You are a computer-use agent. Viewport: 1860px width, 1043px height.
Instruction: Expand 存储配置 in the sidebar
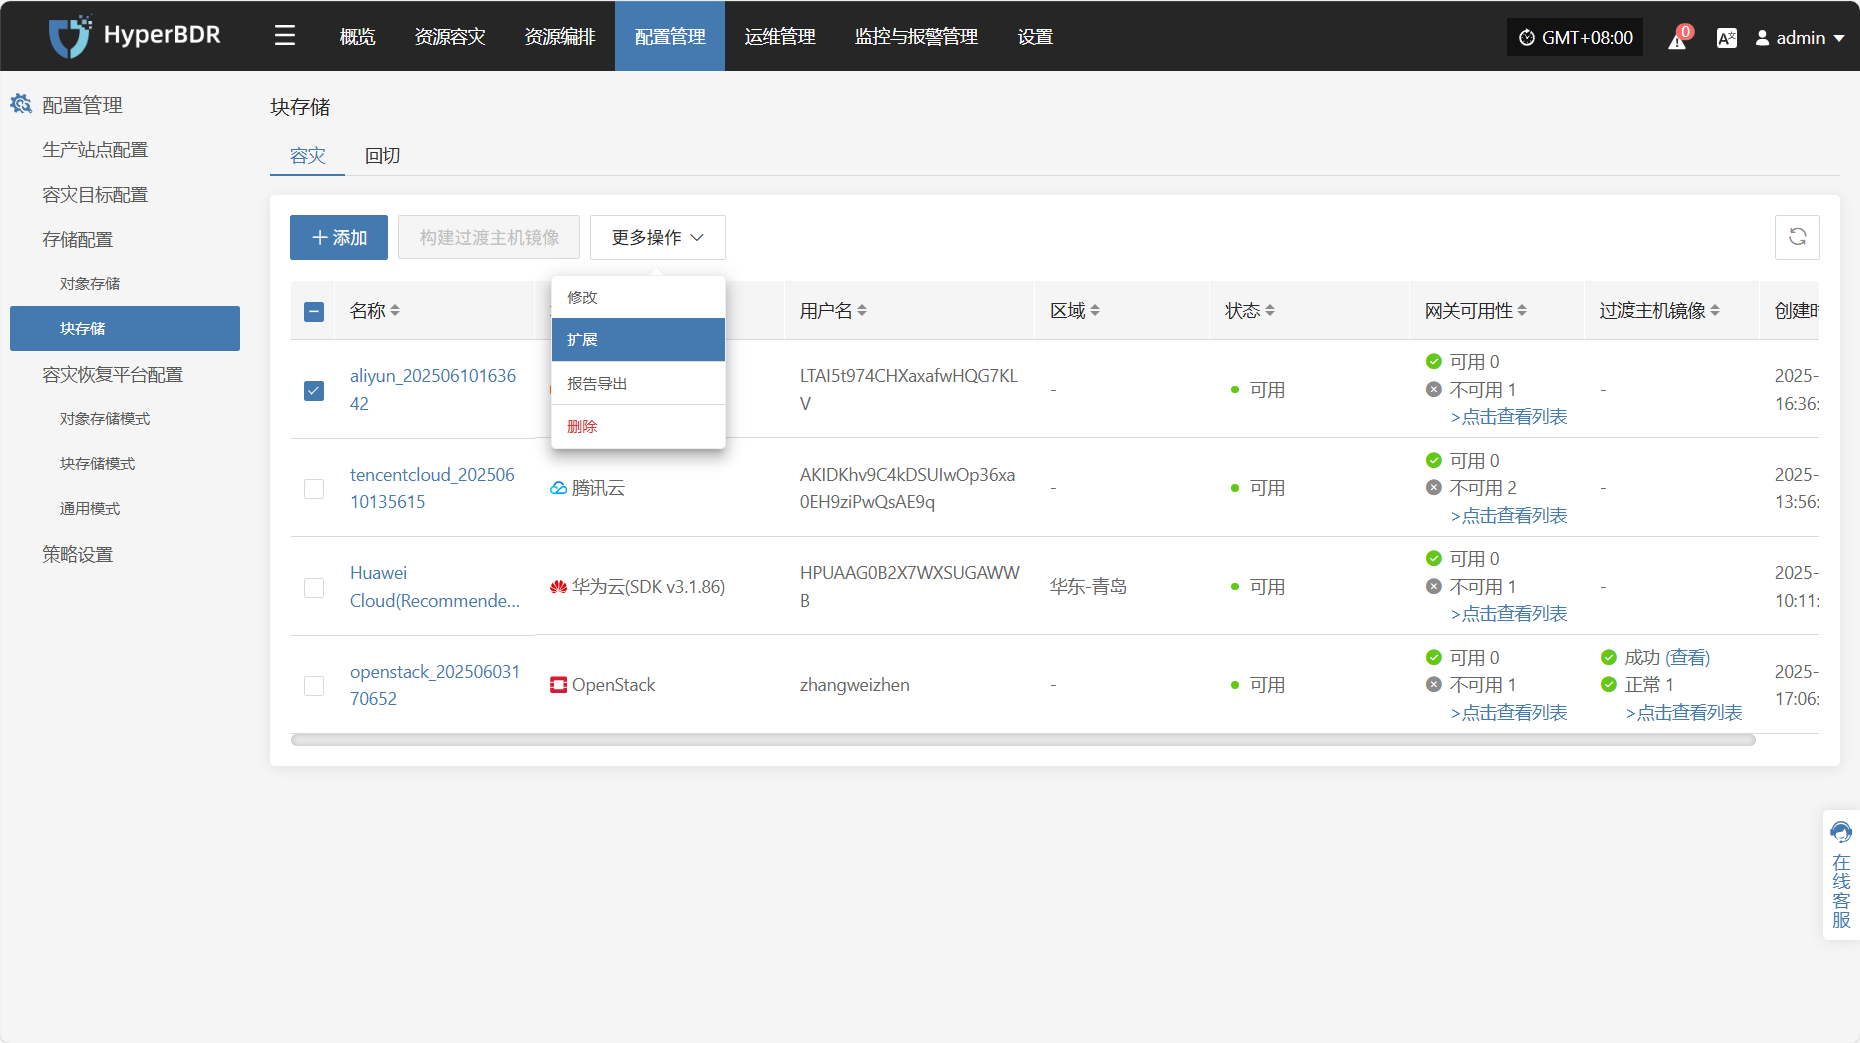pyautogui.click(x=78, y=239)
